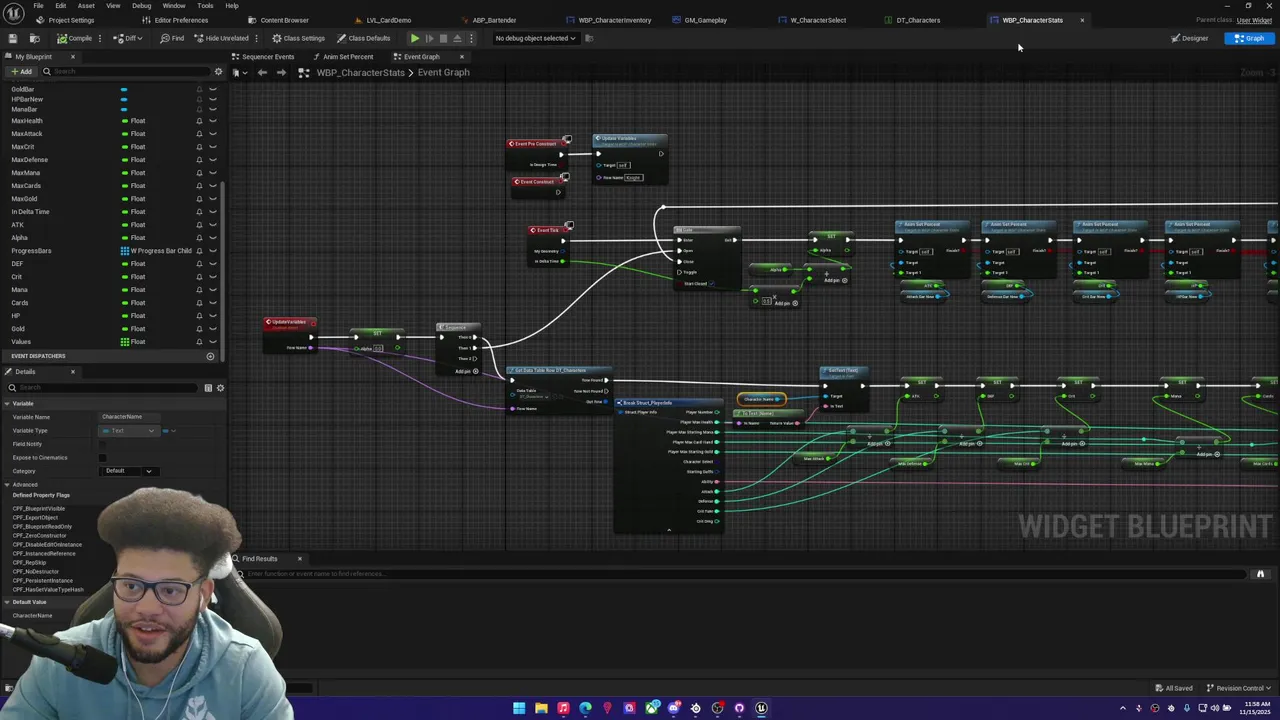Select the In Delta Time variable
The image size is (1280, 720).
pyautogui.click(x=30, y=212)
